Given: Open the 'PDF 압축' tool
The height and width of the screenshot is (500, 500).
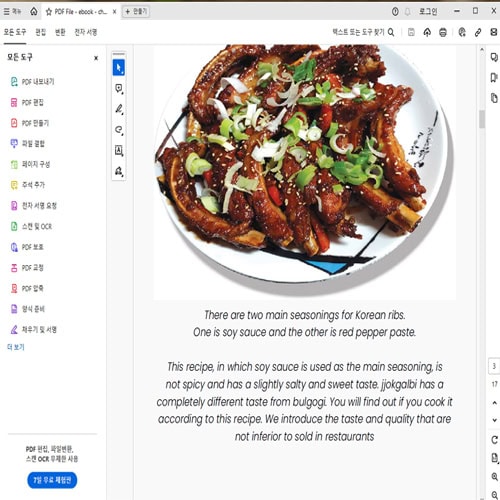Looking at the screenshot, I should 27,288.
